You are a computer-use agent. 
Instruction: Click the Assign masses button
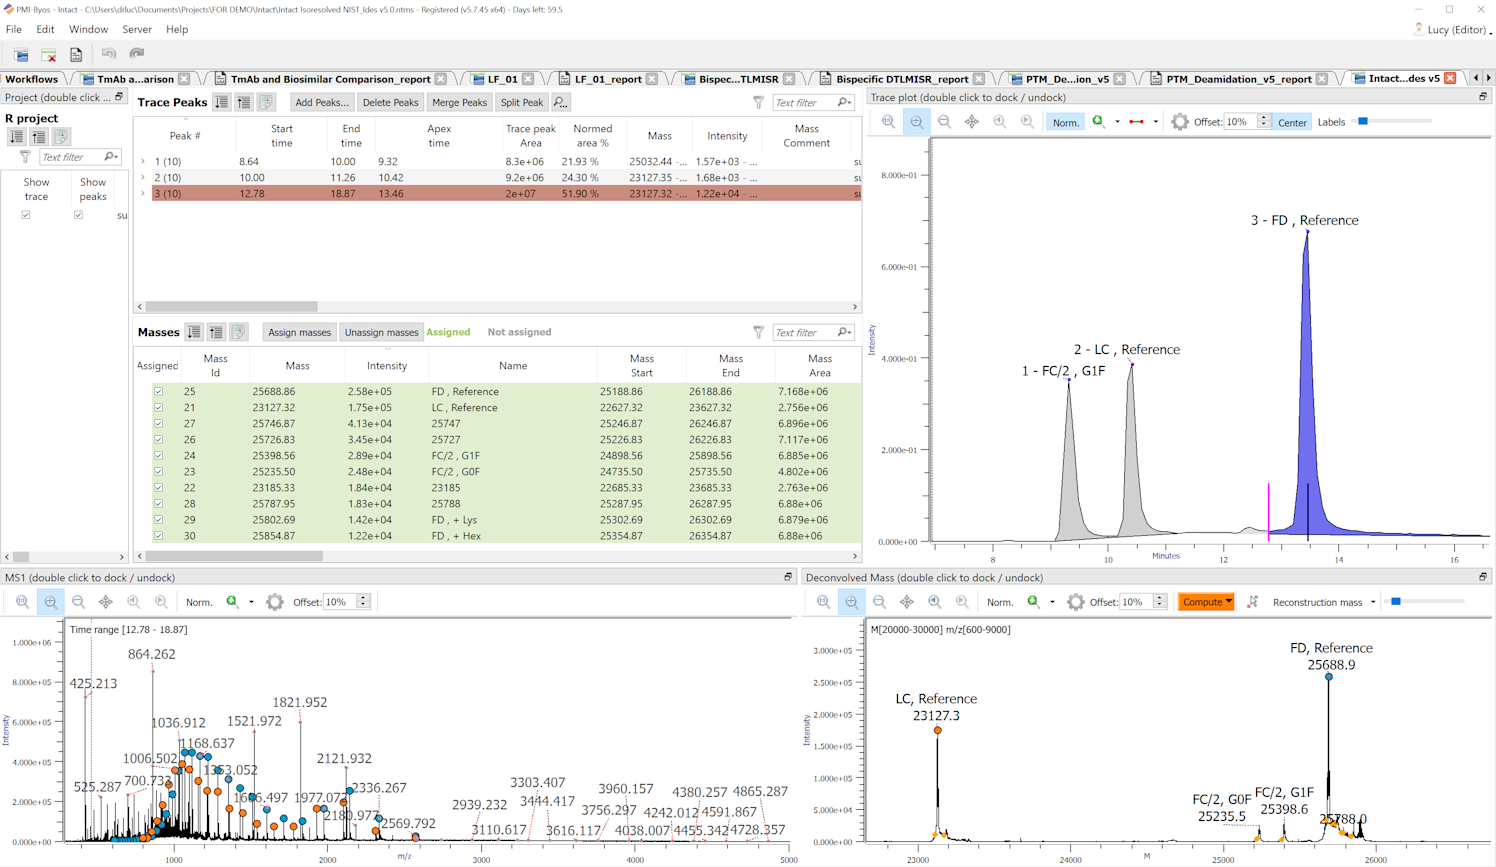tap(299, 332)
